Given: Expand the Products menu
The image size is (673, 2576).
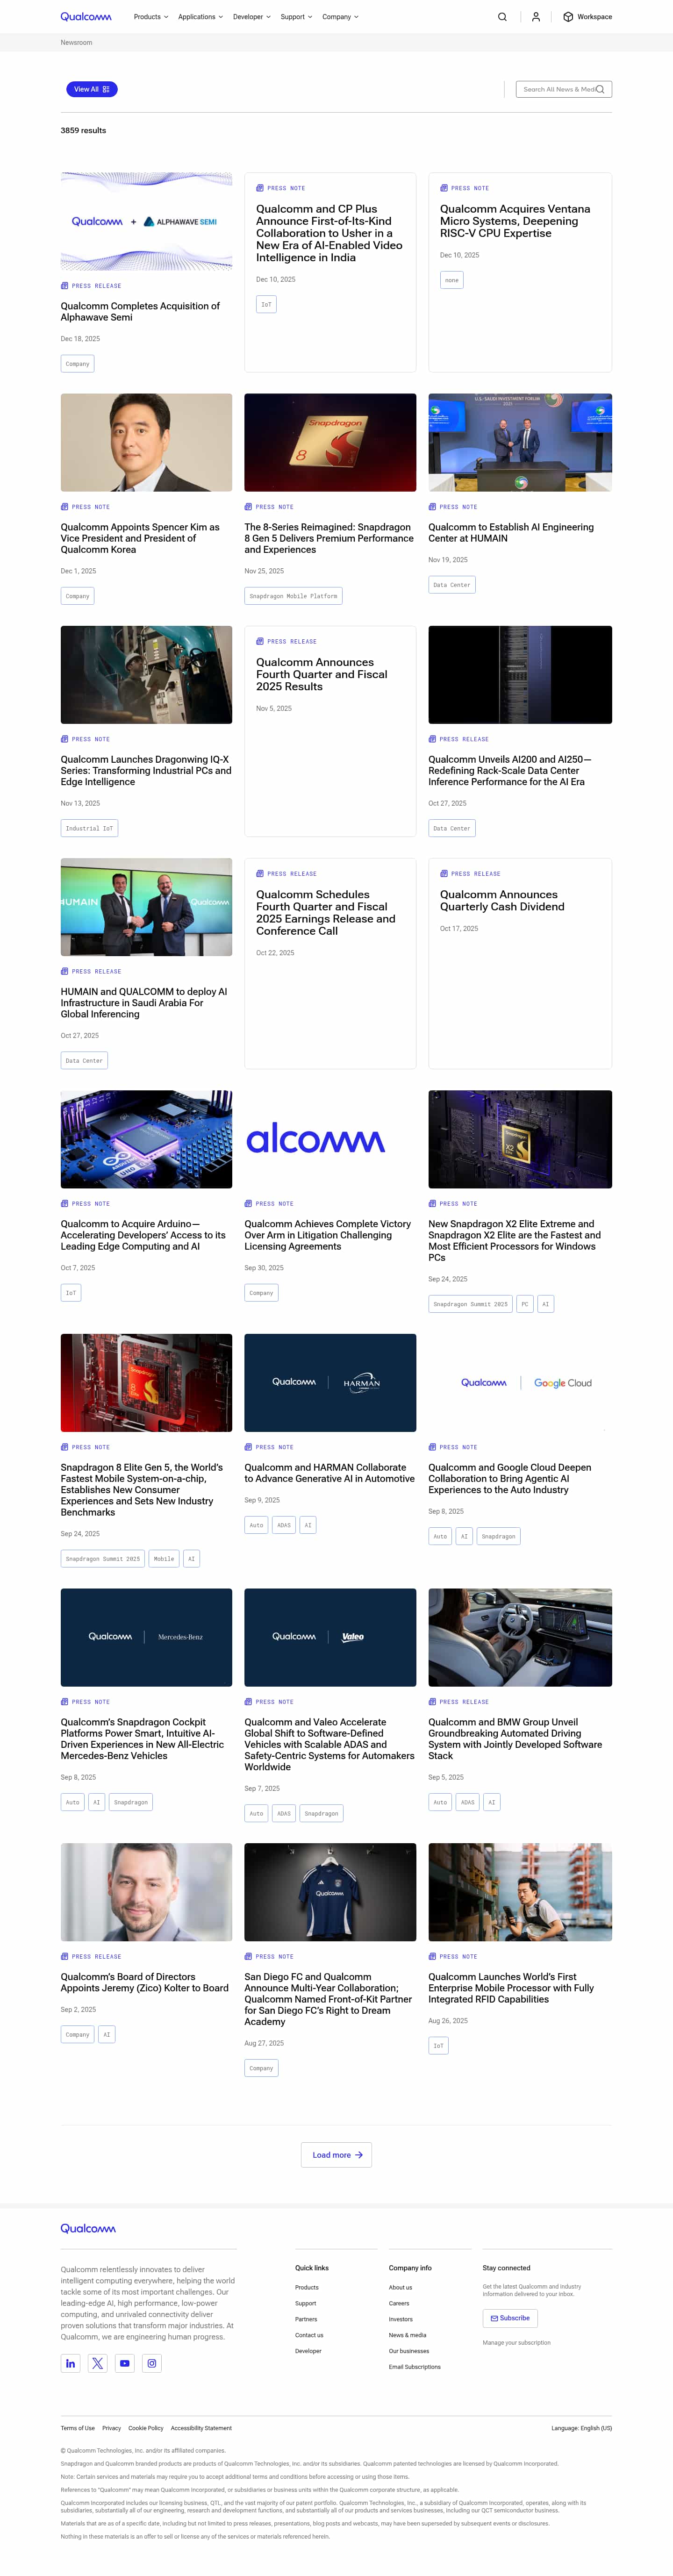Looking at the screenshot, I should [x=151, y=17].
